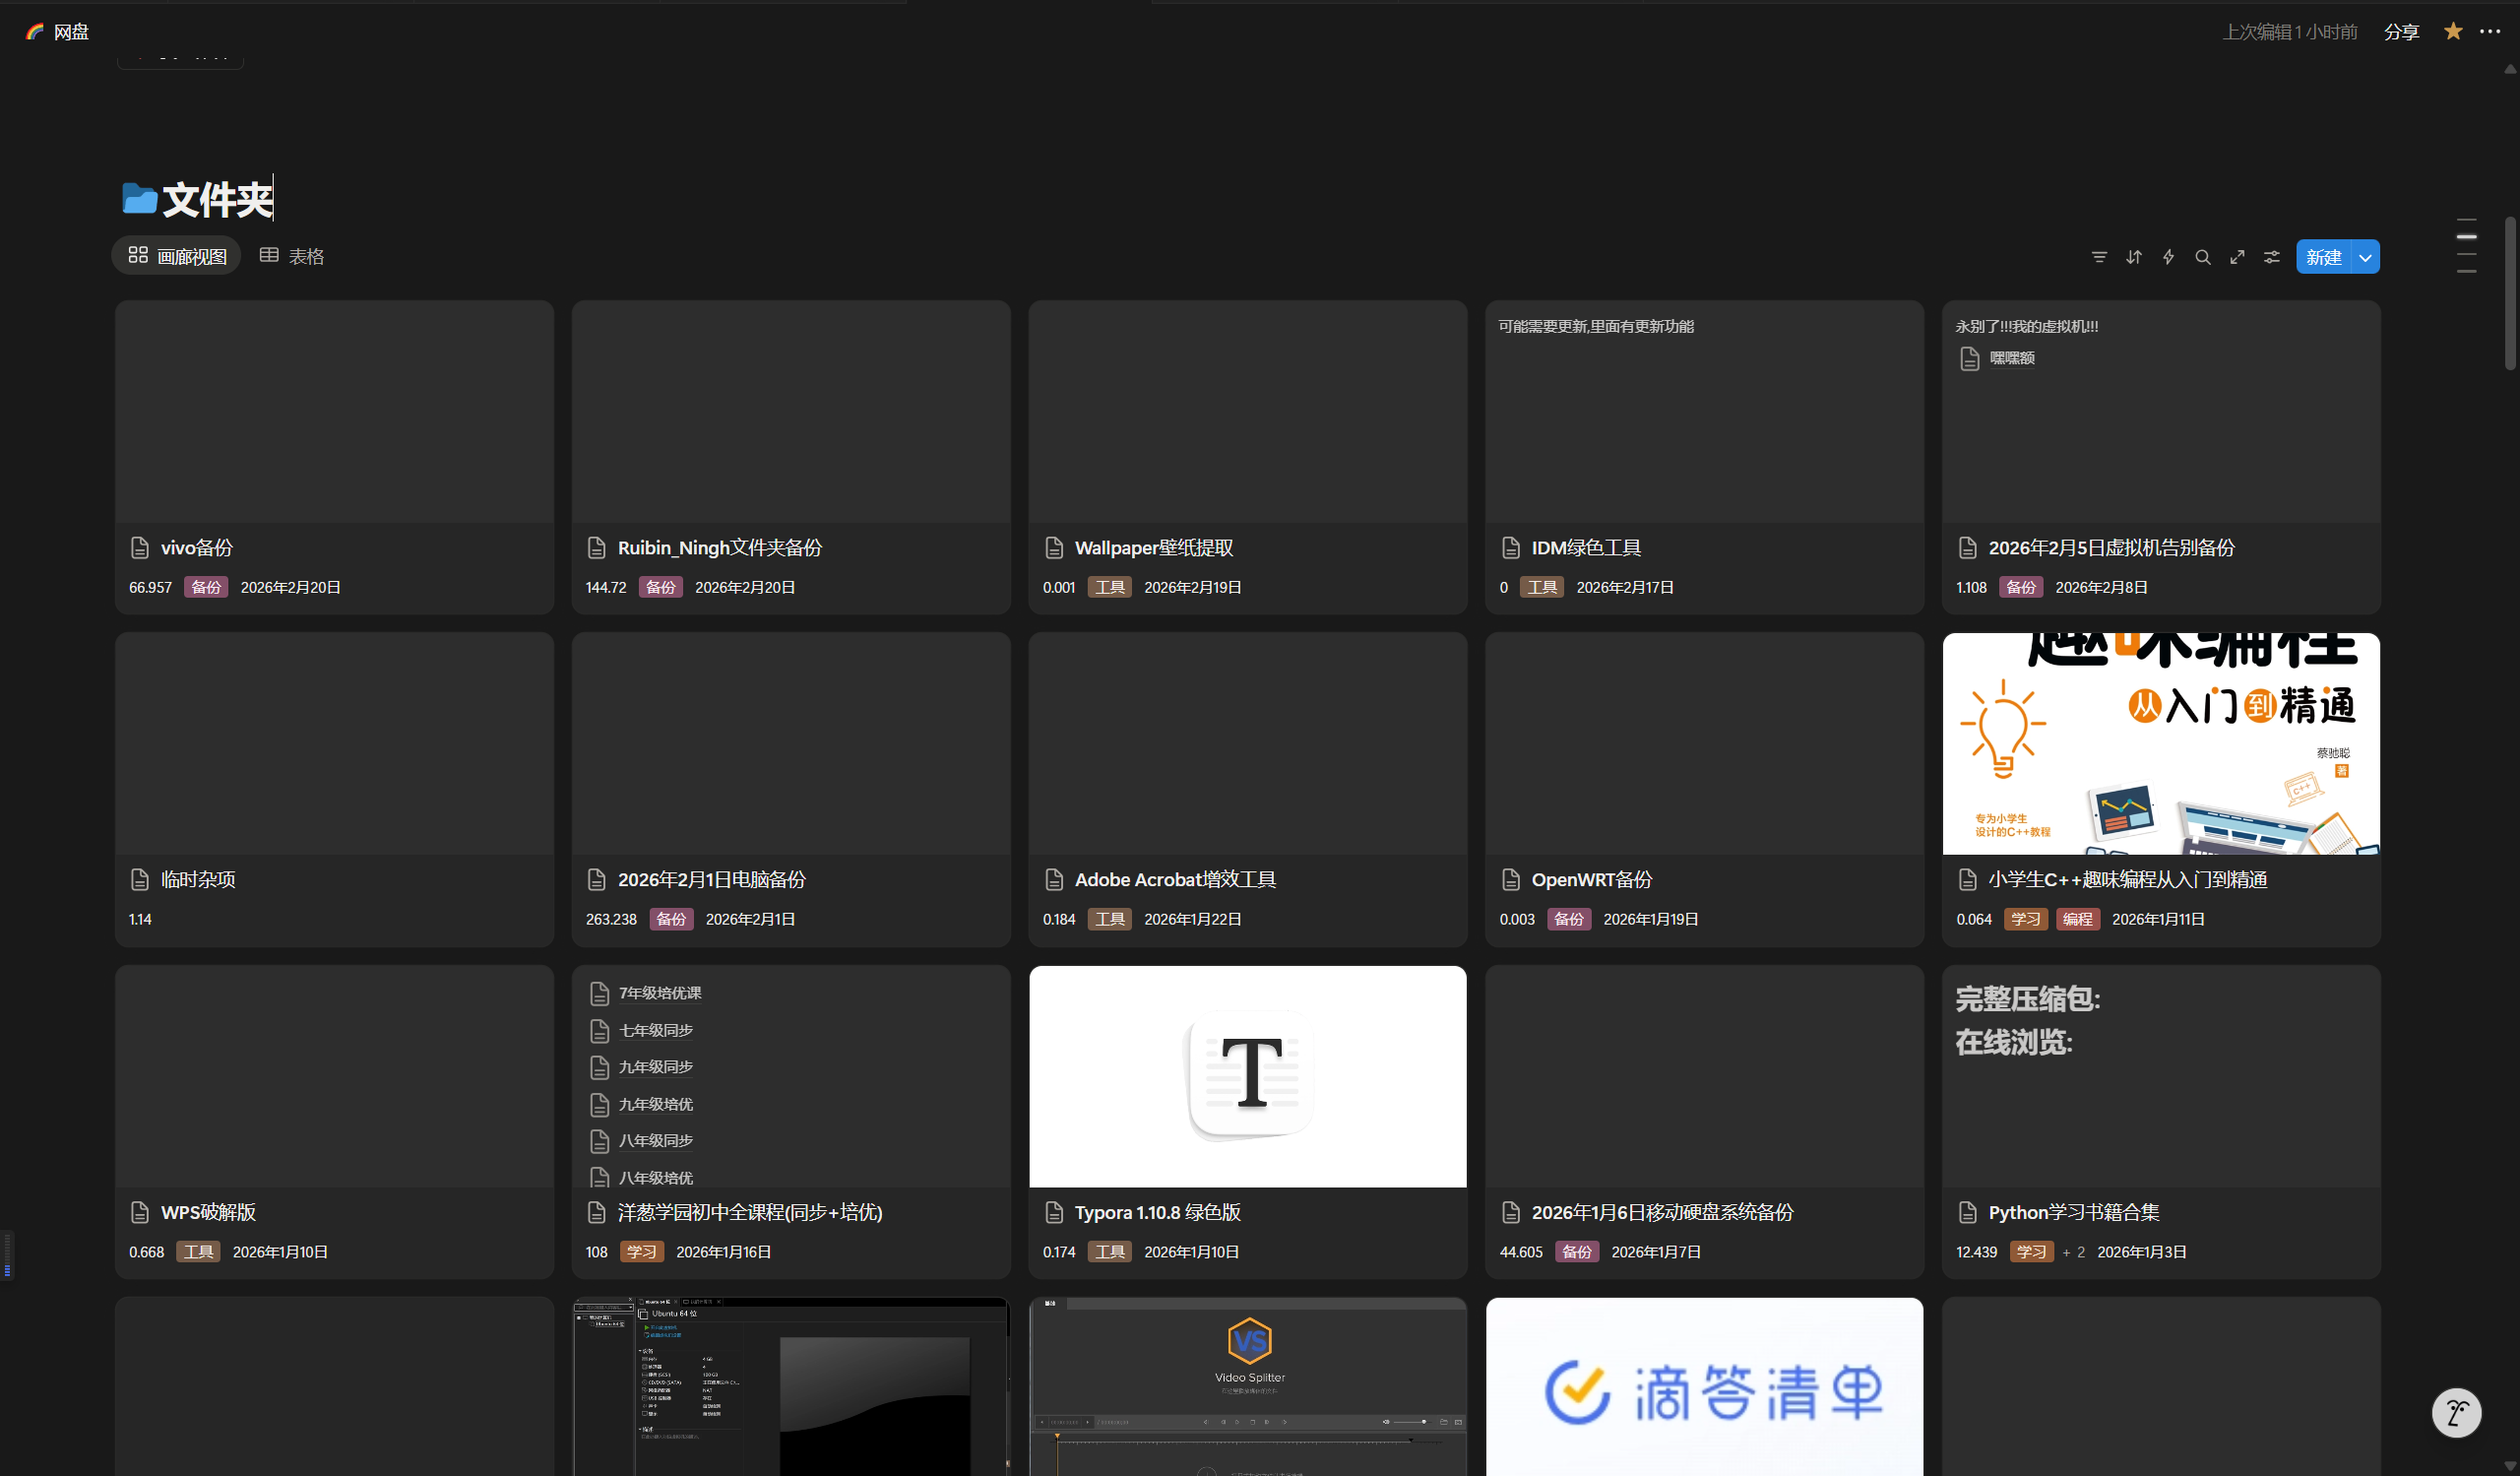Click the database search magnifier icon
The width and height of the screenshot is (2520, 1476).
point(2202,257)
